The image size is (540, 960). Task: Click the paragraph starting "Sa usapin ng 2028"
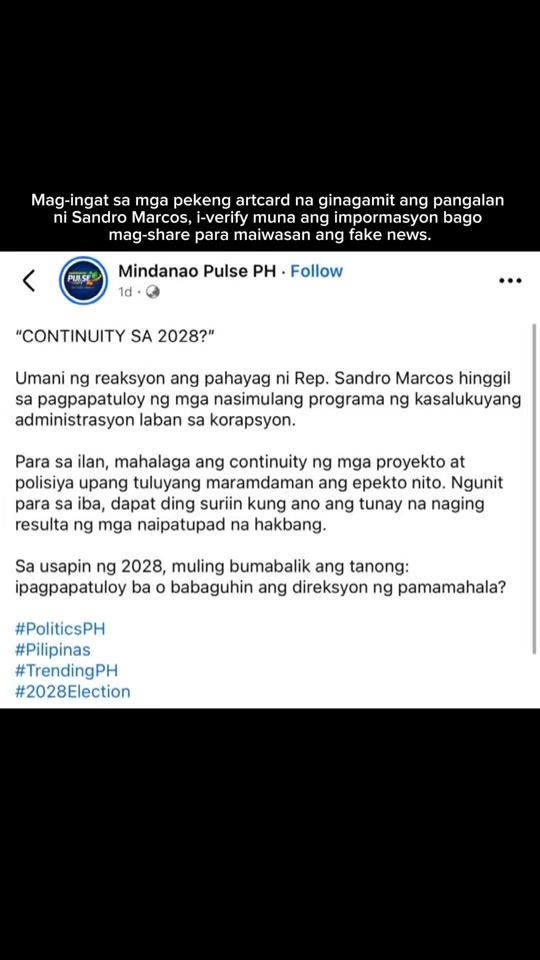(261, 578)
